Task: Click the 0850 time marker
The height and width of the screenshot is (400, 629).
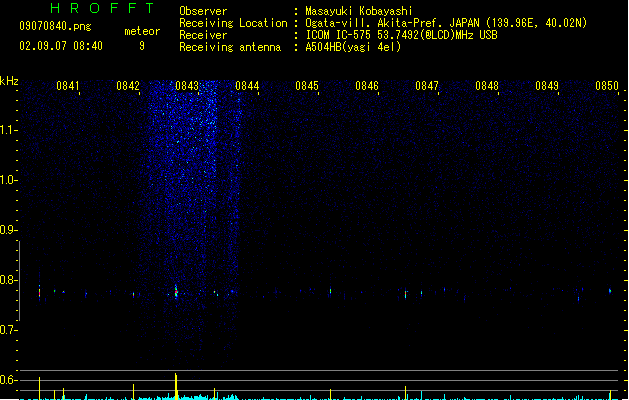Action: [607, 86]
